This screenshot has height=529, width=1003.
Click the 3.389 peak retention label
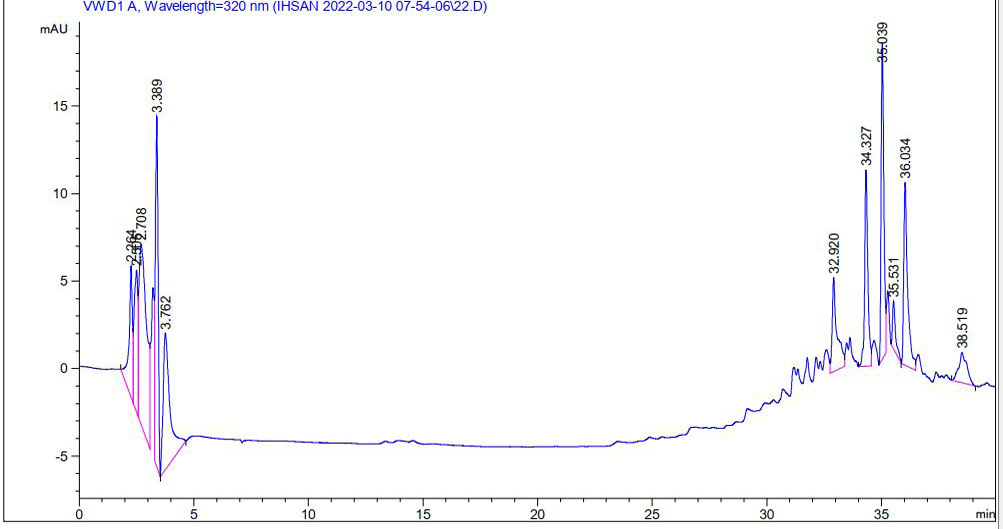point(157,96)
